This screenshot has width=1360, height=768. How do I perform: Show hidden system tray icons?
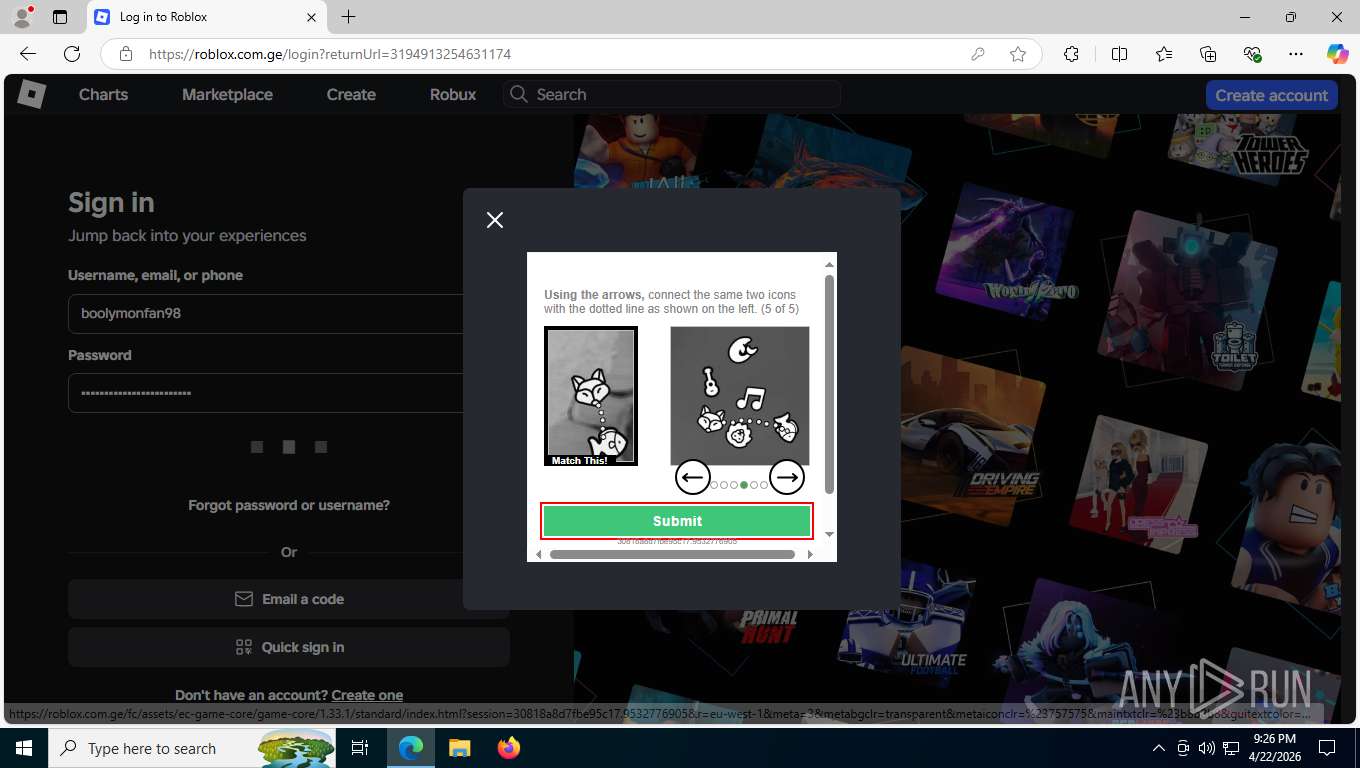[1159, 748]
